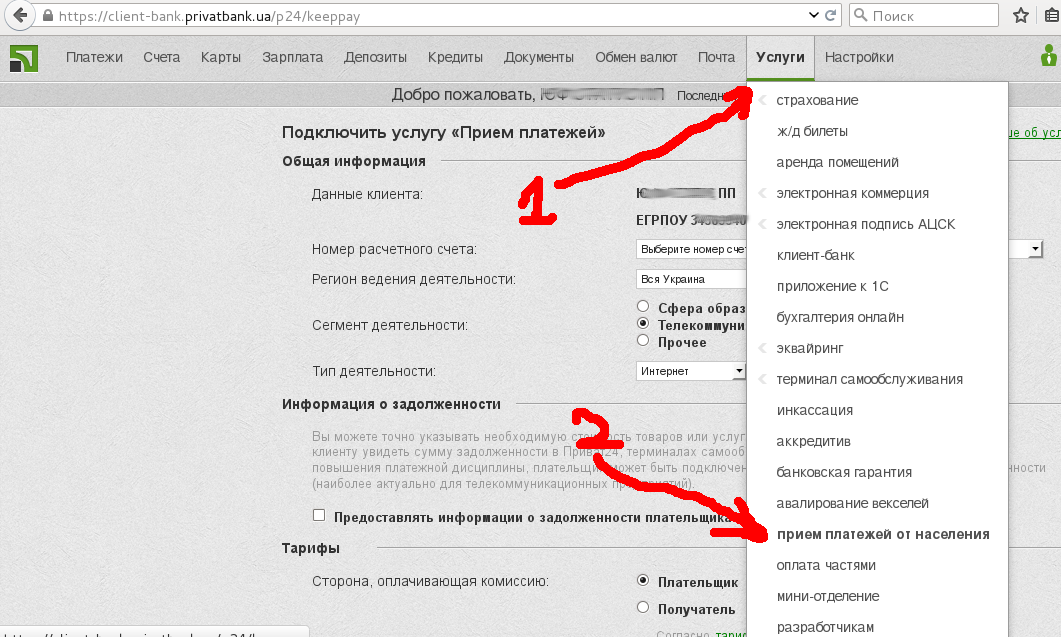Click the Услуги menu tab
1061x637 pixels.
pyautogui.click(x=780, y=58)
